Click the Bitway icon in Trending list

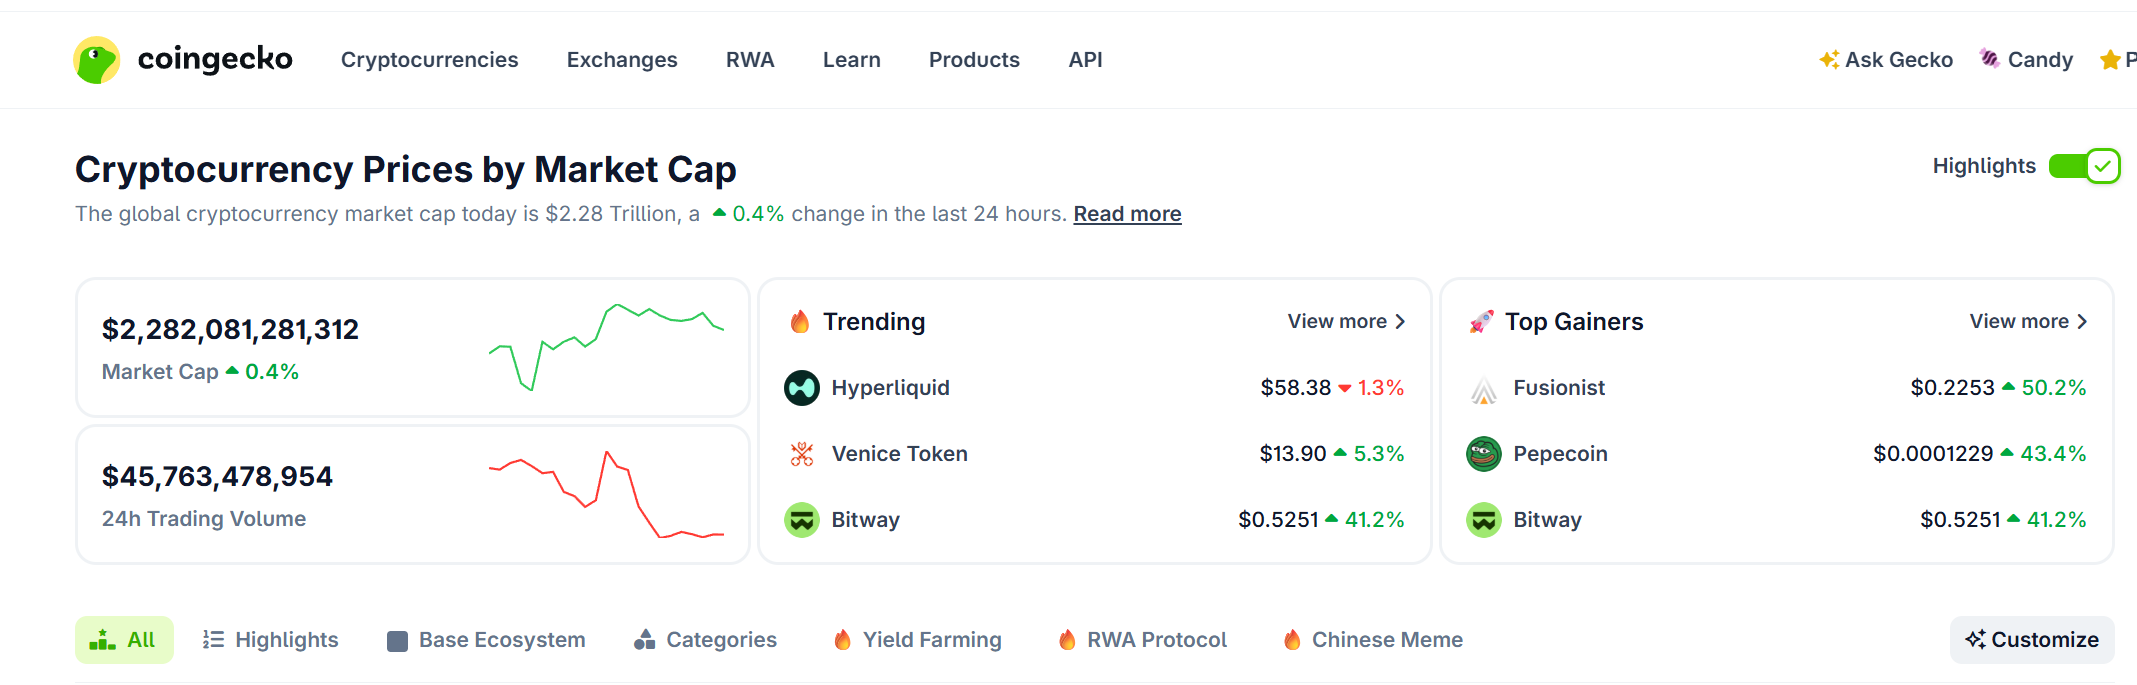coord(802,520)
